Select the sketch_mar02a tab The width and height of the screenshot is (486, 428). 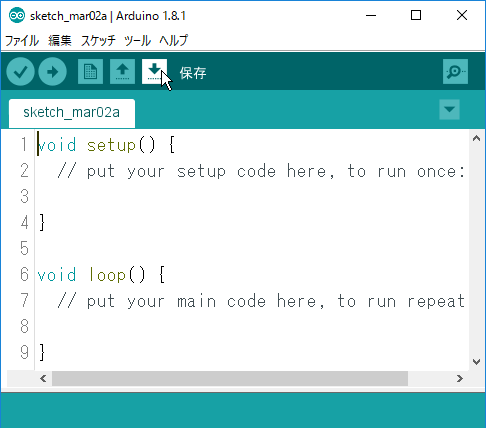point(72,113)
